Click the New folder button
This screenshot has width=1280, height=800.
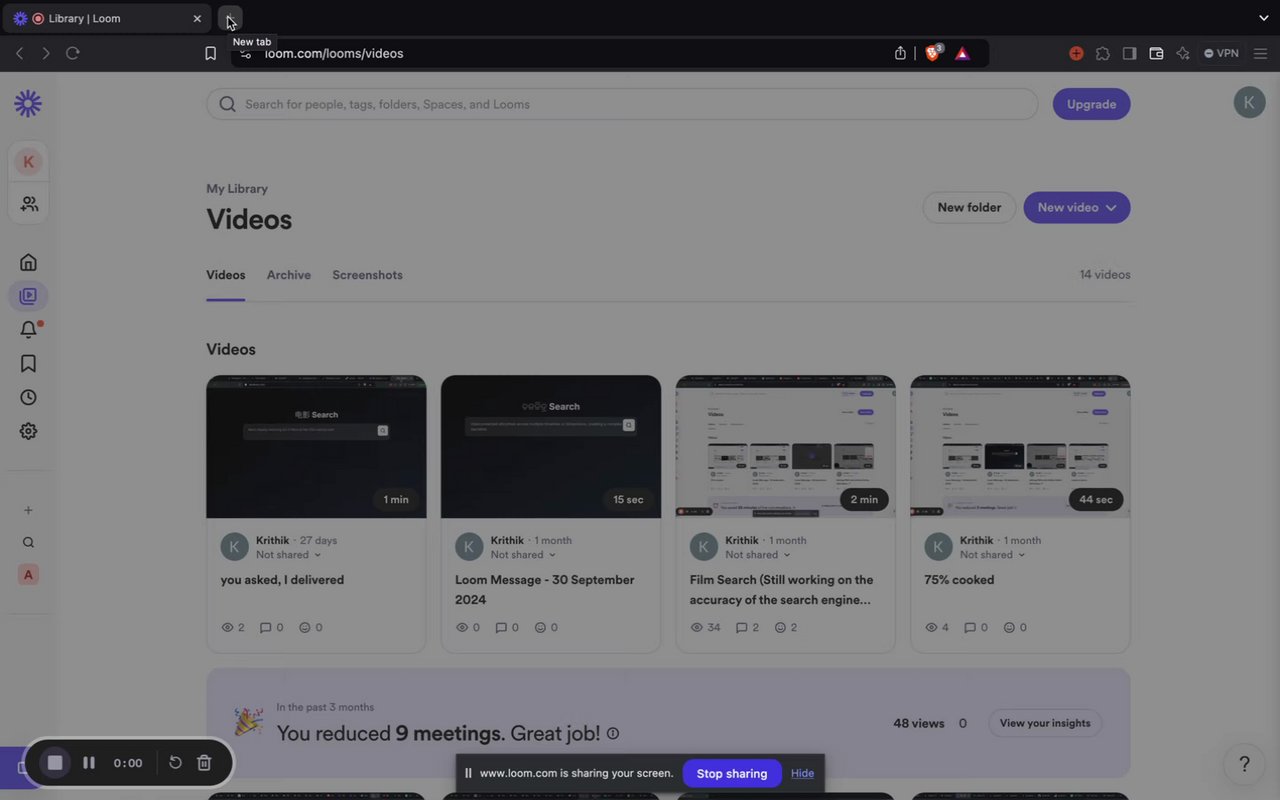969,207
